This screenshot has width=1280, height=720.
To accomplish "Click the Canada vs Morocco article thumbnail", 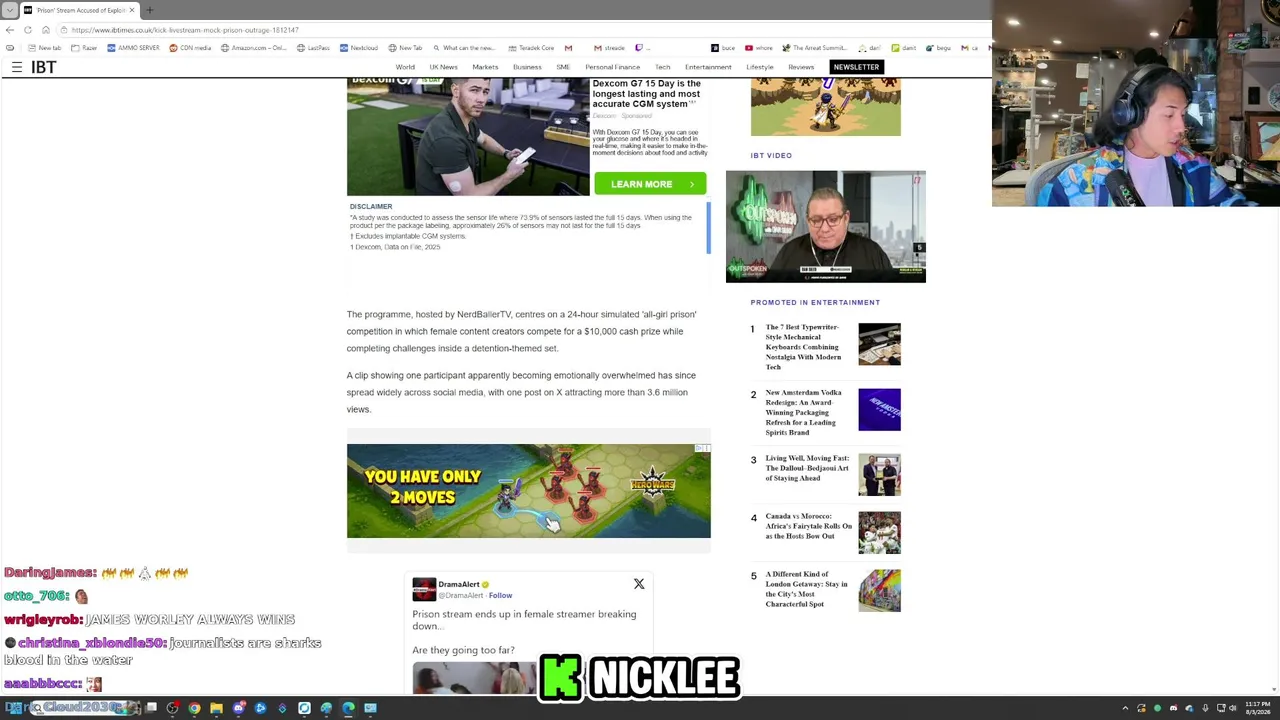I will (879, 533).
